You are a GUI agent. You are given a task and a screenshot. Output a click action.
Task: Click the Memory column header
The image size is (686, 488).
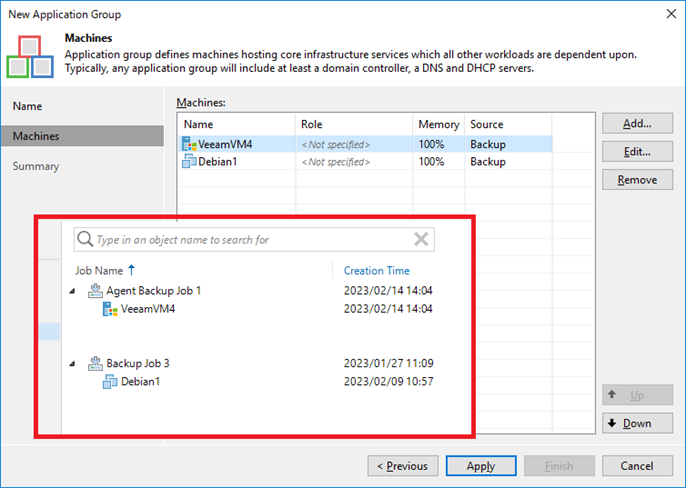tap(439, 124)
